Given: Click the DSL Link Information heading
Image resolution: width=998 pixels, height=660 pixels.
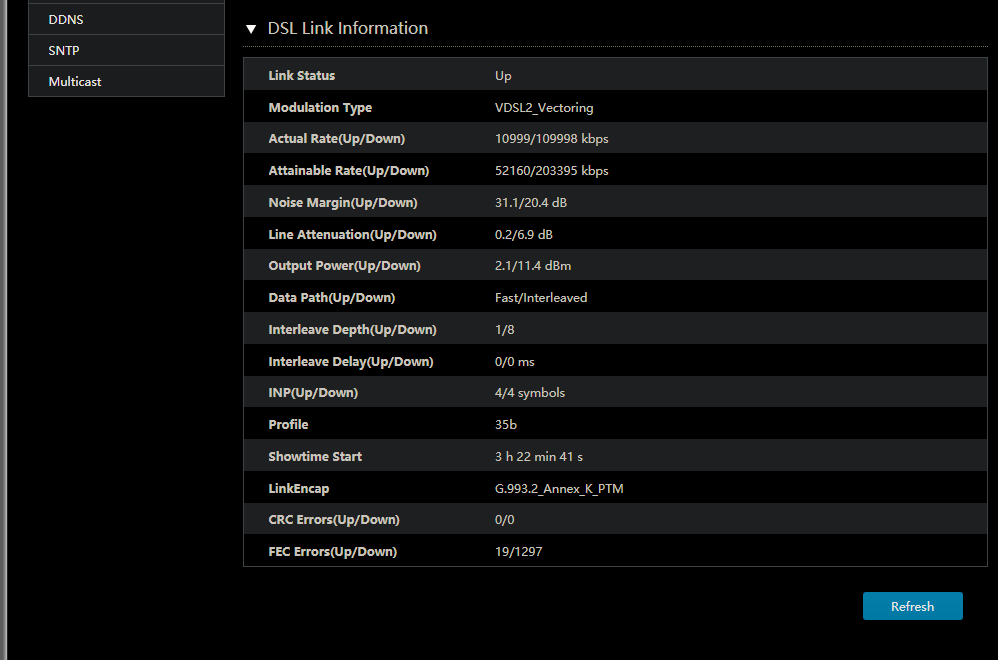Looking at the screenshot, I should click(348, 29).
